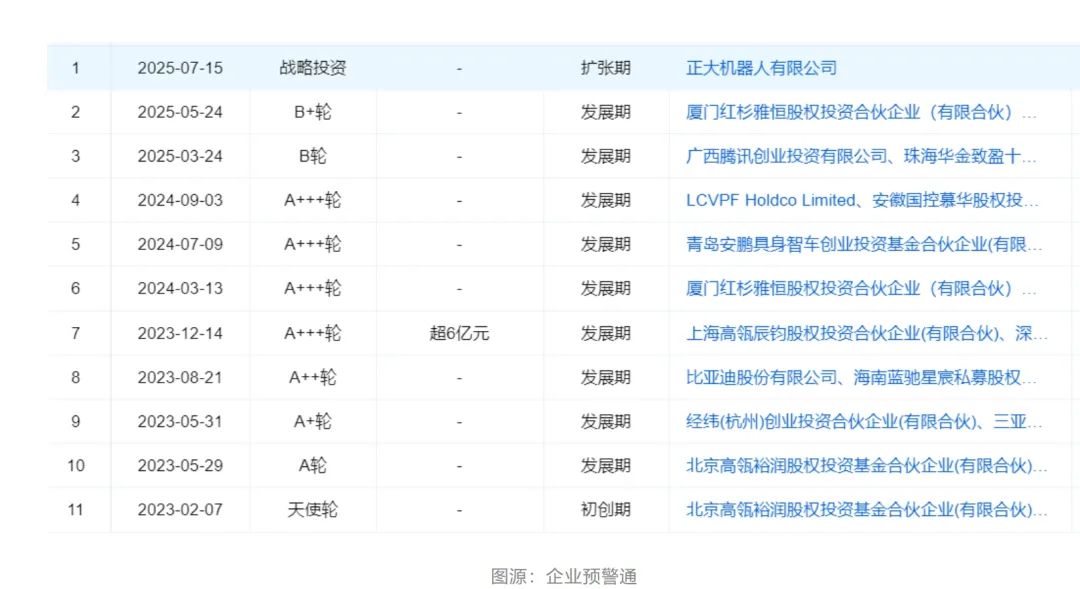
Task: Select date cell 2024-03-13
Action: [180, 289]
